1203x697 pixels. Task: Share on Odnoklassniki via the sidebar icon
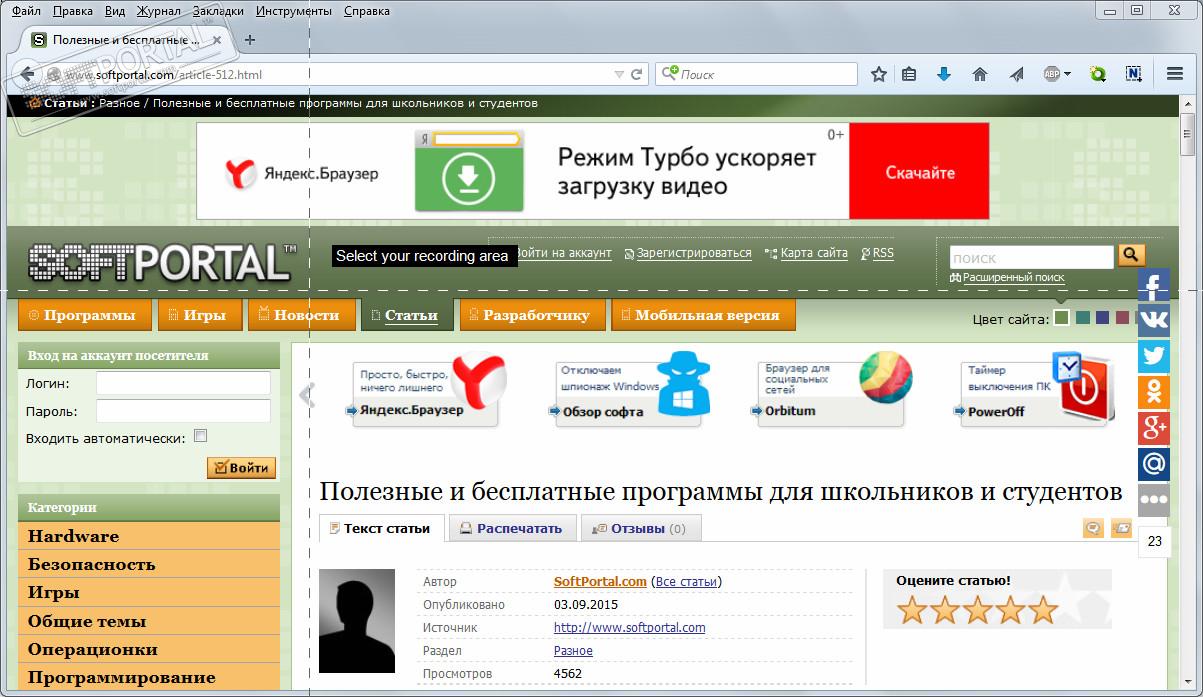point(1154,393)
